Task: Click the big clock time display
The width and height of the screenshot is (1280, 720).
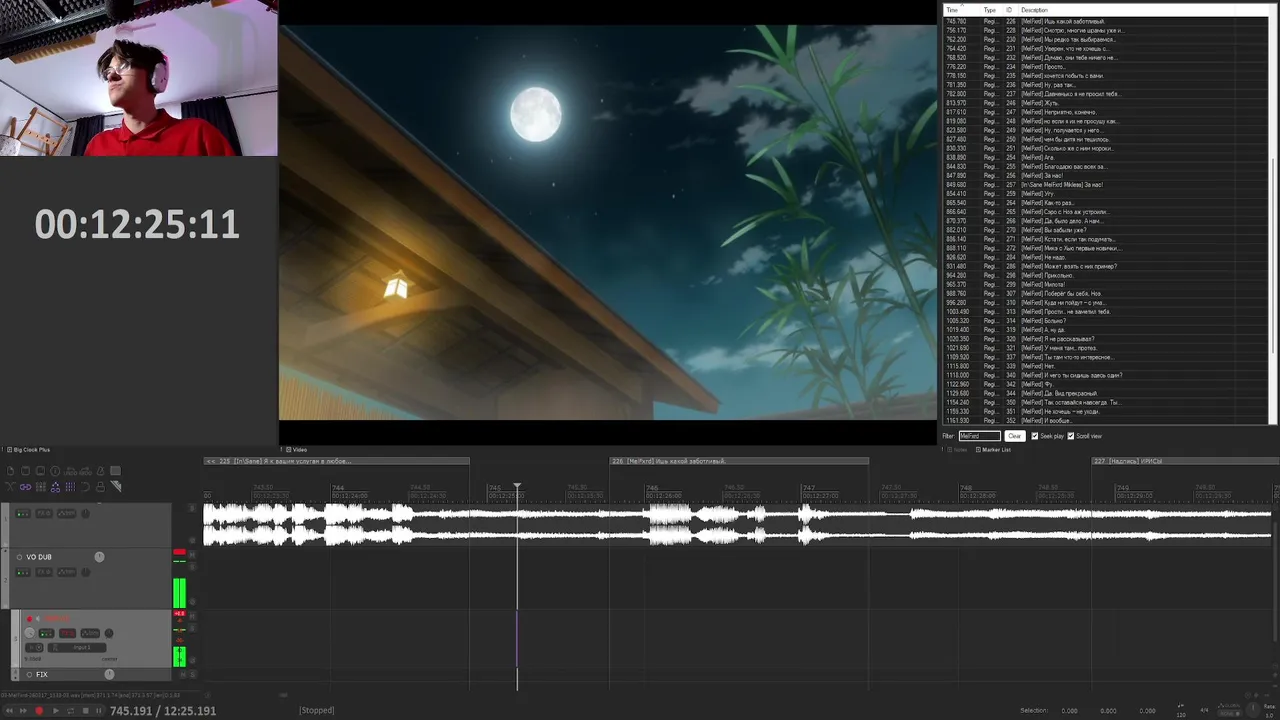Action: [137, 225]
